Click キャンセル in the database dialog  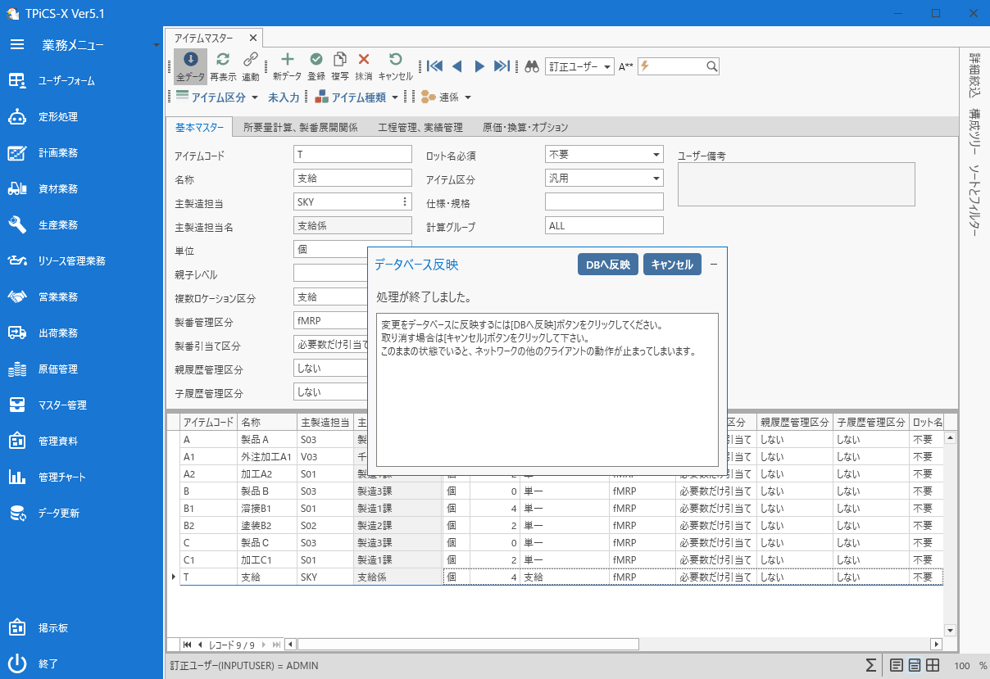671,265
